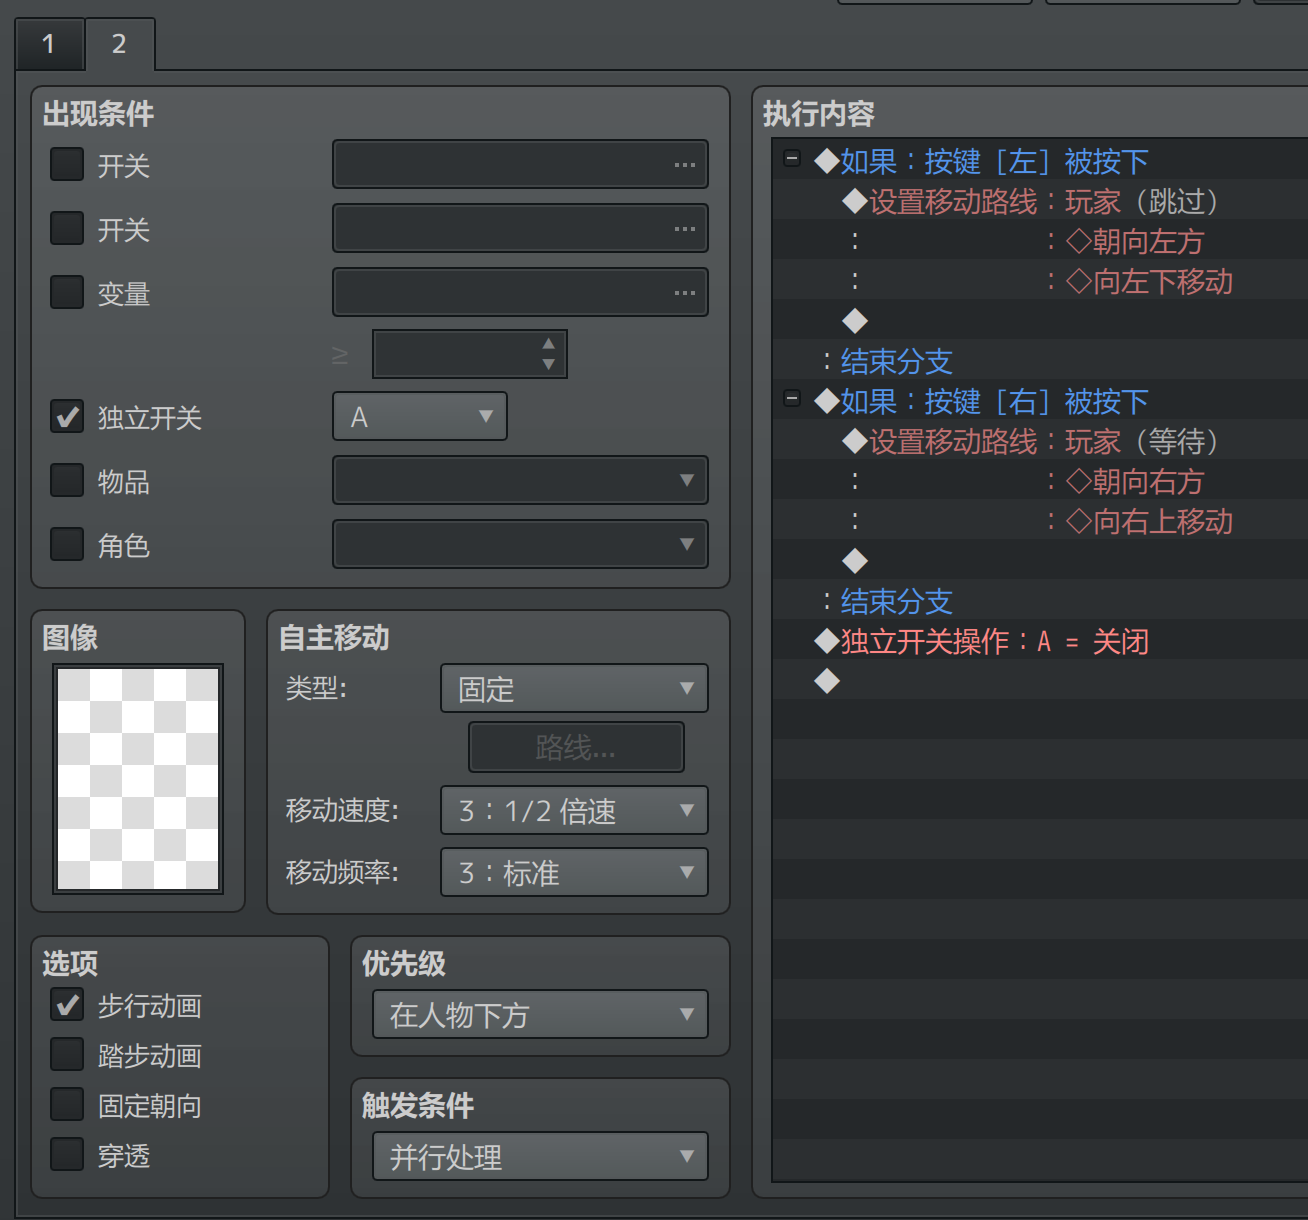Screen dimensions: 1308x1220
Task: Uncheck the 独立开关 condition checkbox
Action: click(67, 416)
